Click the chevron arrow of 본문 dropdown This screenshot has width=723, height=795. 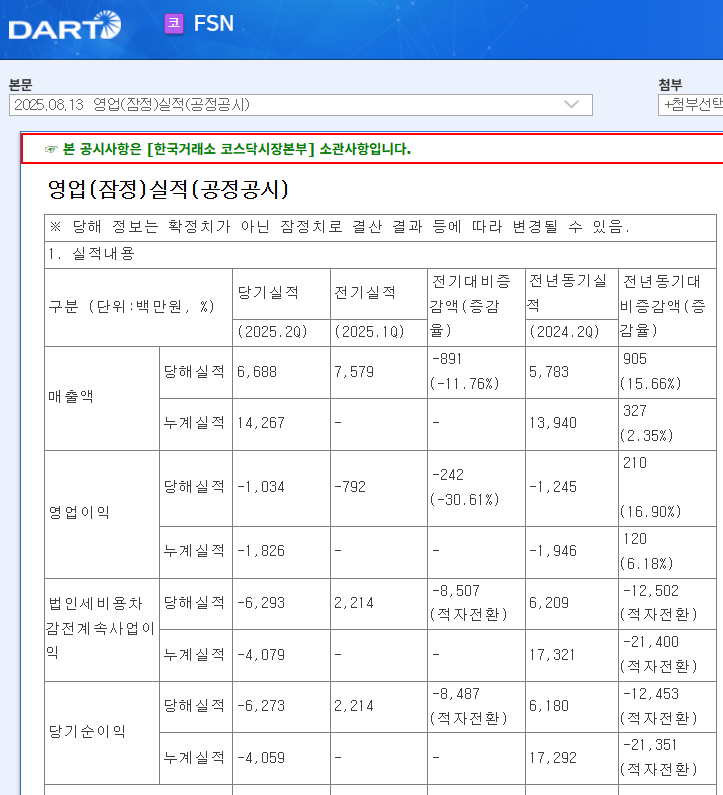coord(571,104)
